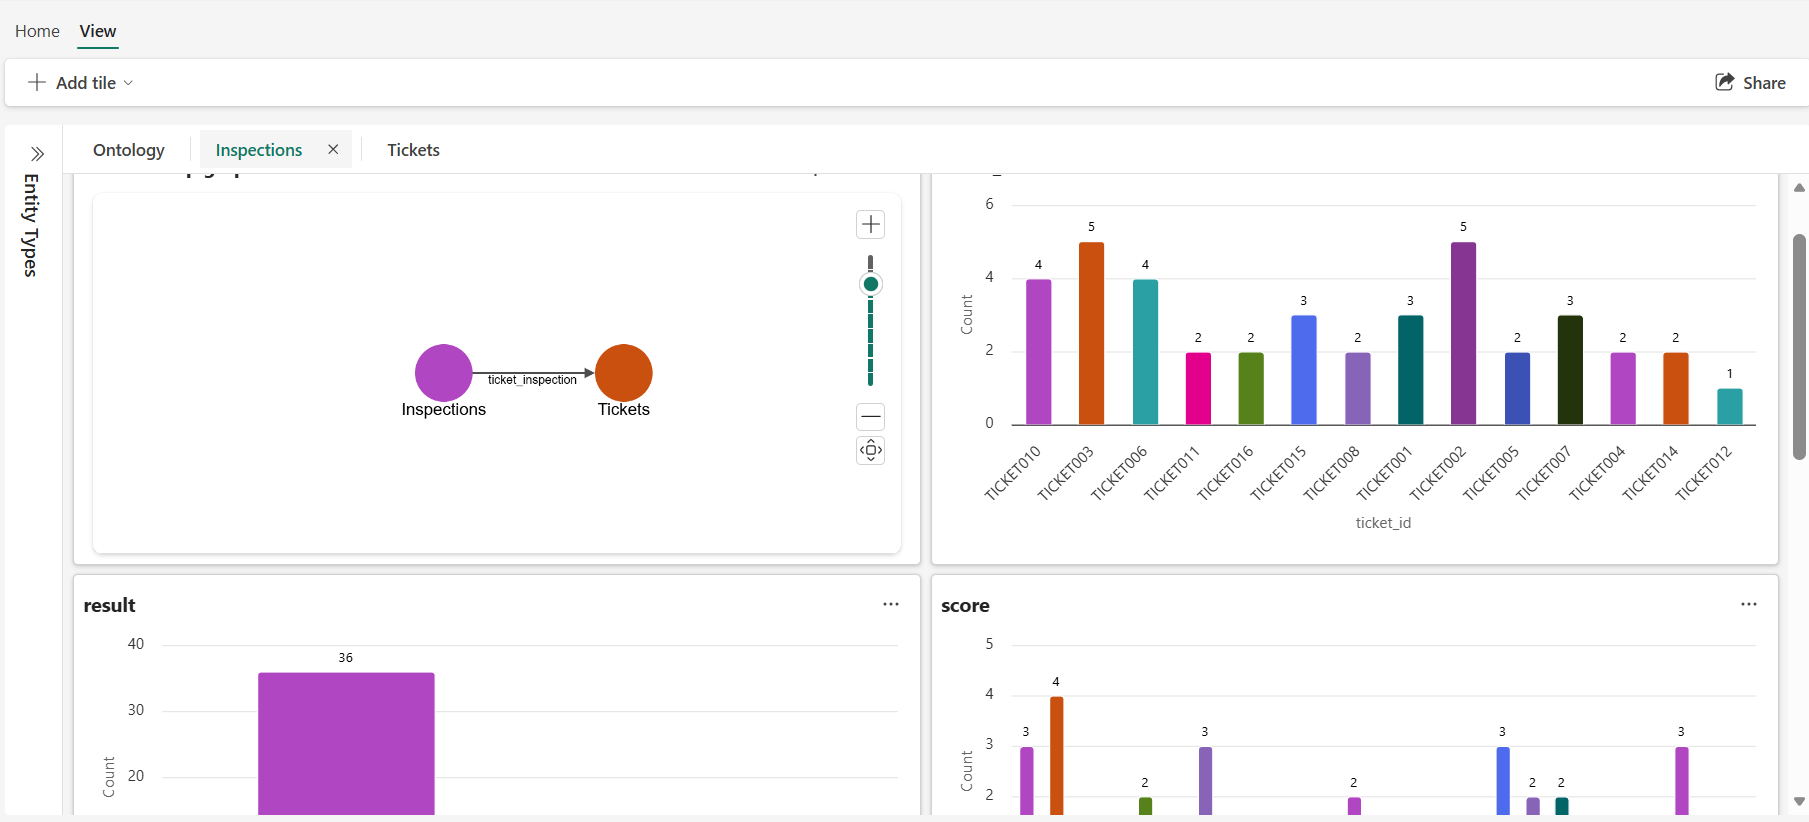The width and height of the screenshot is (1809, 822).
Task: Click the TICKET004 axis label
Action: click(1597, 473)
